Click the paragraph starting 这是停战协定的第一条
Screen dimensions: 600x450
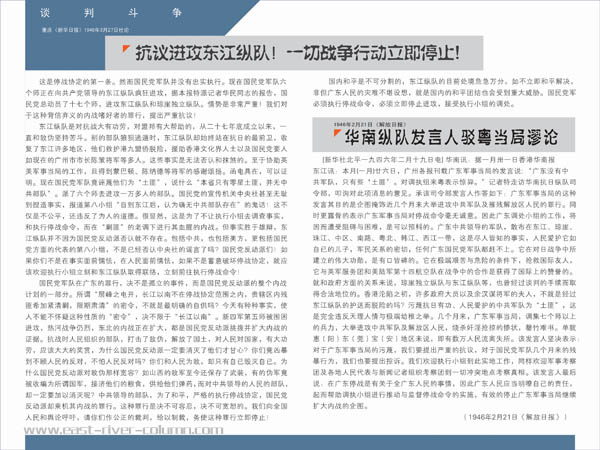tap(157, 98)
